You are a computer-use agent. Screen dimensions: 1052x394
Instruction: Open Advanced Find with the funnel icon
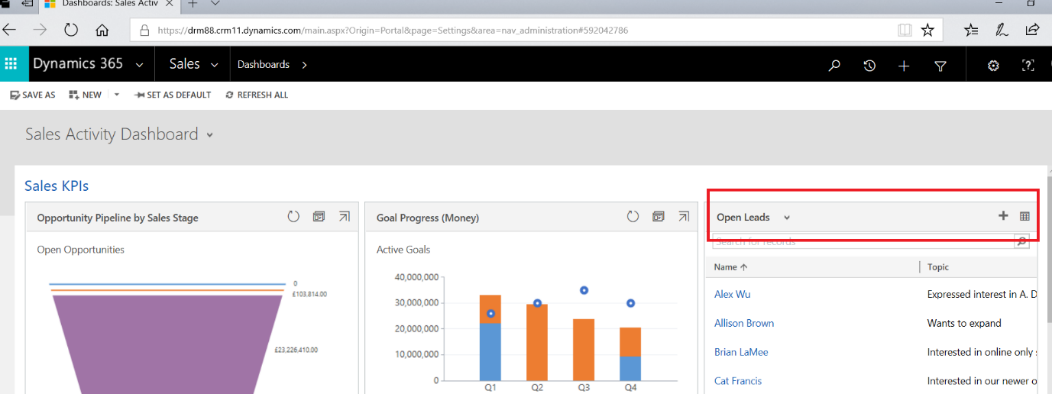tap(941, 66)
